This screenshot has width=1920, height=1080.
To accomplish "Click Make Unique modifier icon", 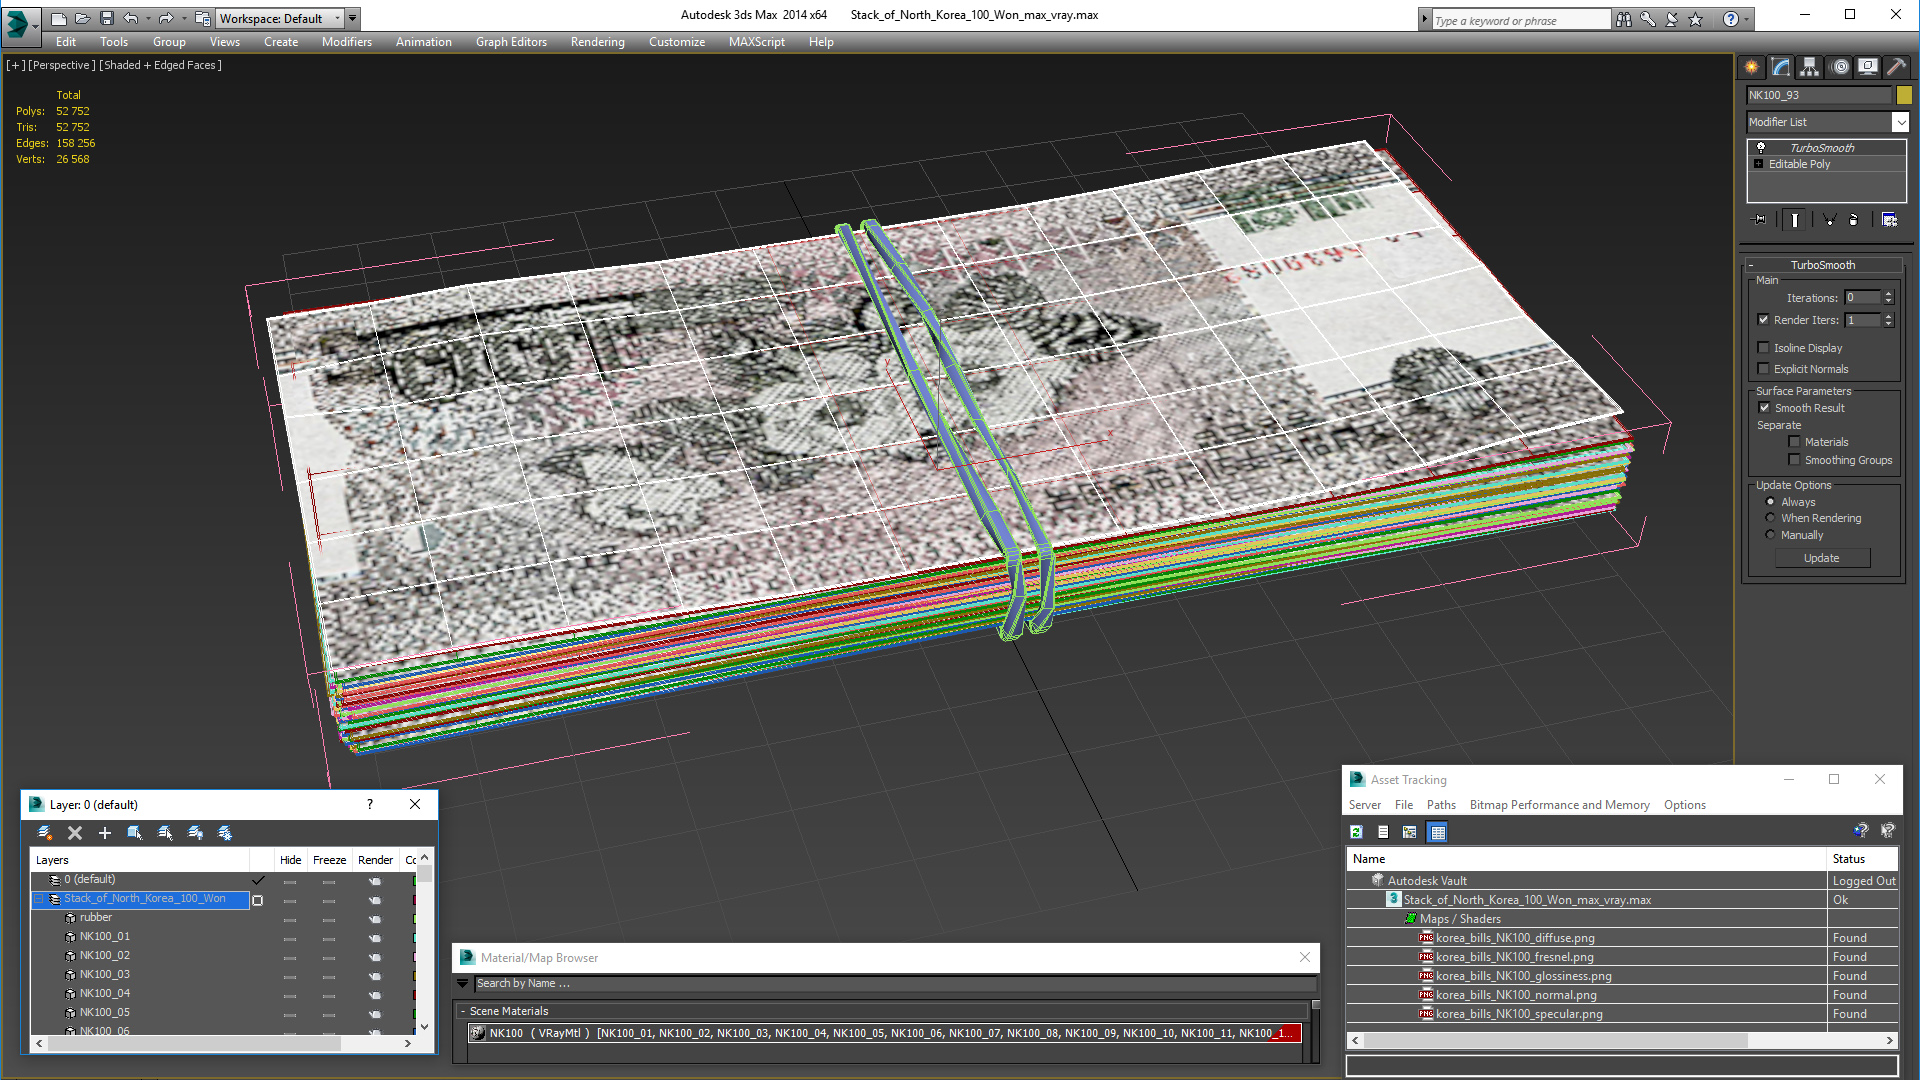I will click(1829, 220).
